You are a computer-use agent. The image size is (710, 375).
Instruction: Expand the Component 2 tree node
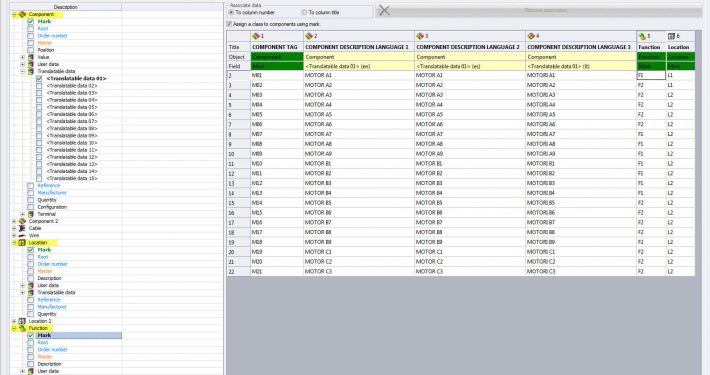pyautogui.click(x=14, y=221)
